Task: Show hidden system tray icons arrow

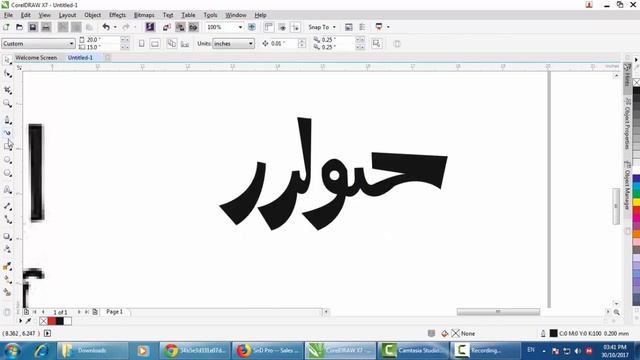Action: [x=544, y=351]
